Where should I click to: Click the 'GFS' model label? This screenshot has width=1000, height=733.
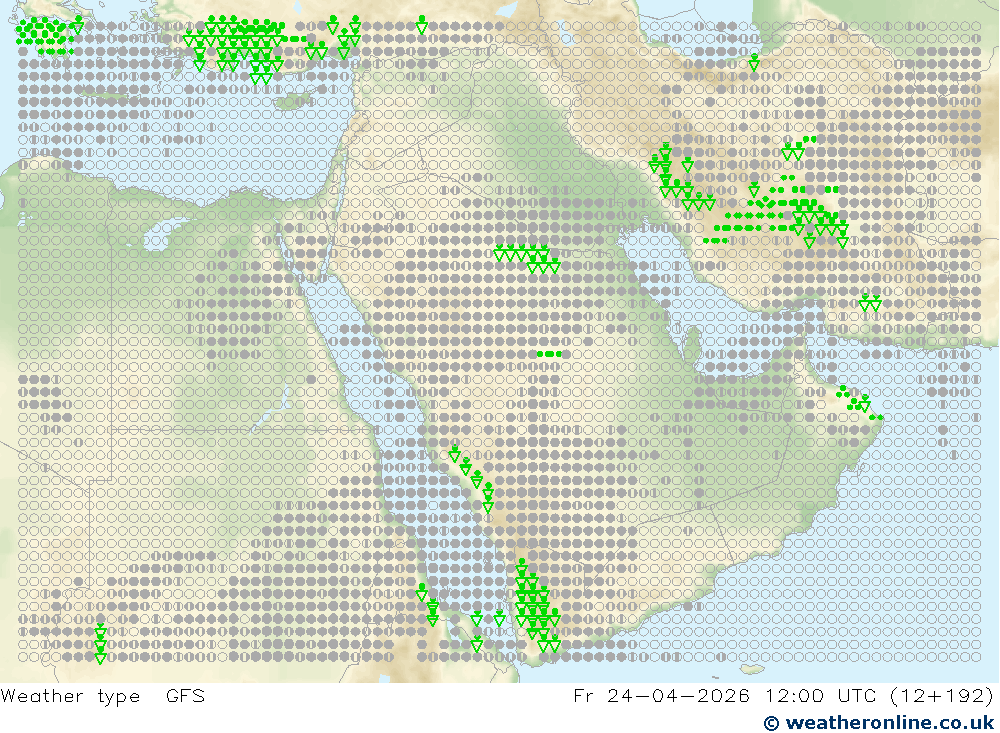pos(186,695)
